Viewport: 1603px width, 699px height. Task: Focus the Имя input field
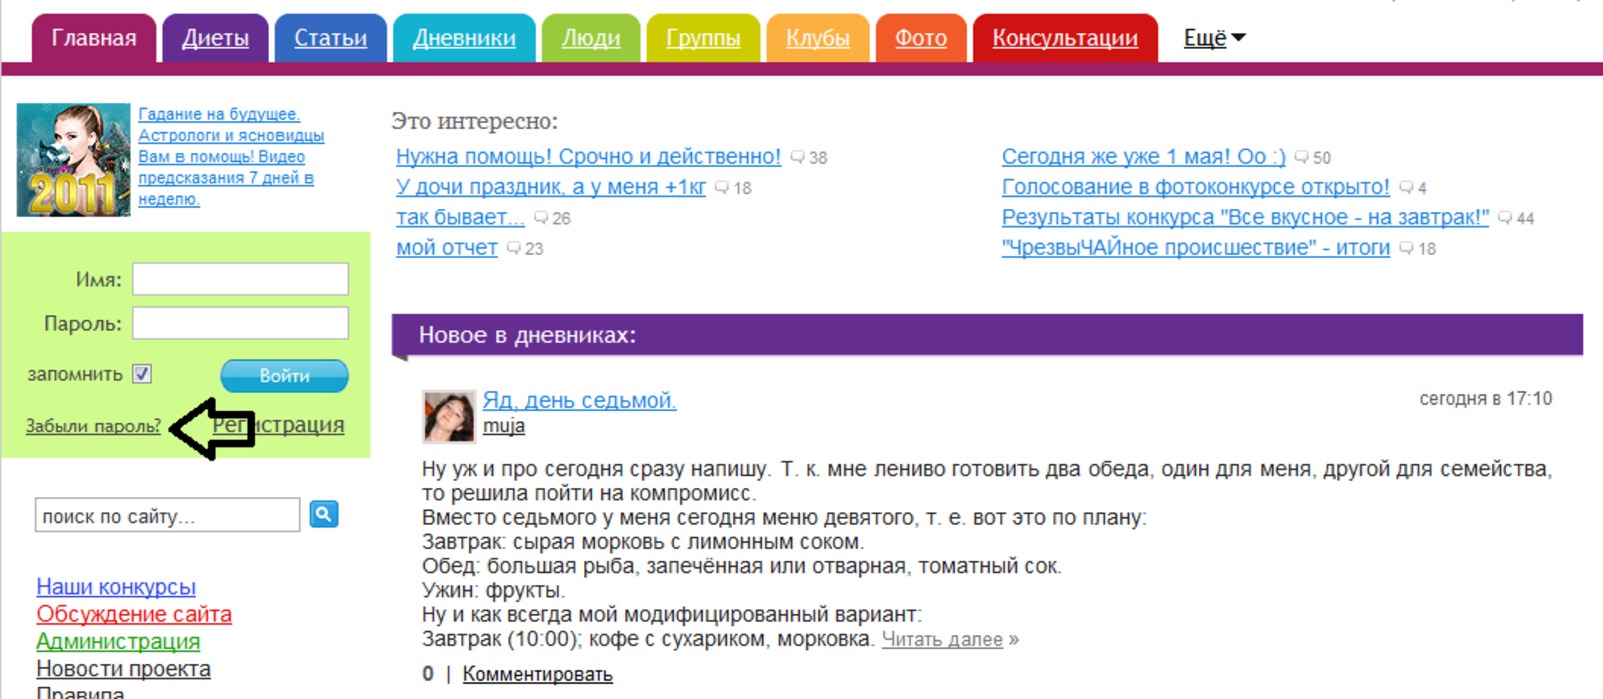click(240, 279)
